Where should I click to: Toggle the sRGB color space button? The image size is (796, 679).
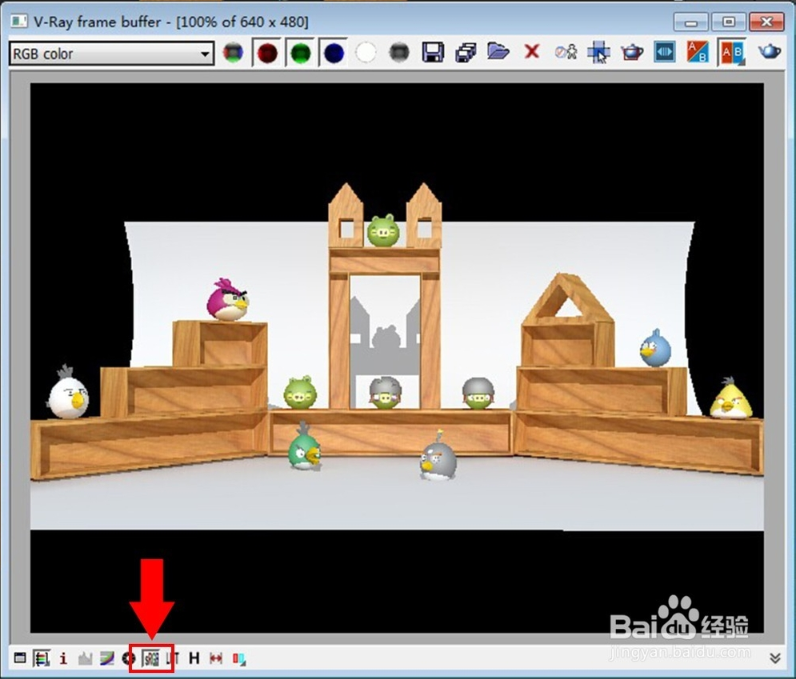[151, 659]
